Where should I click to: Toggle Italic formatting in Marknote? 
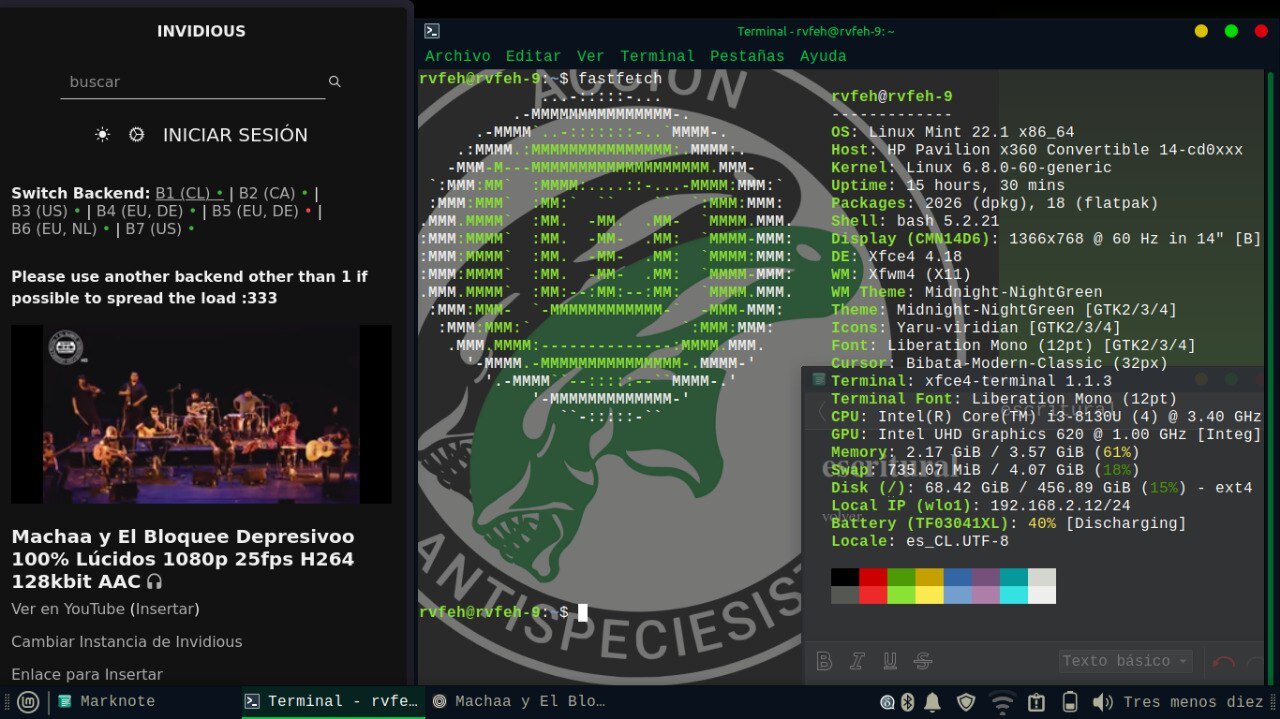click(857, 661)
